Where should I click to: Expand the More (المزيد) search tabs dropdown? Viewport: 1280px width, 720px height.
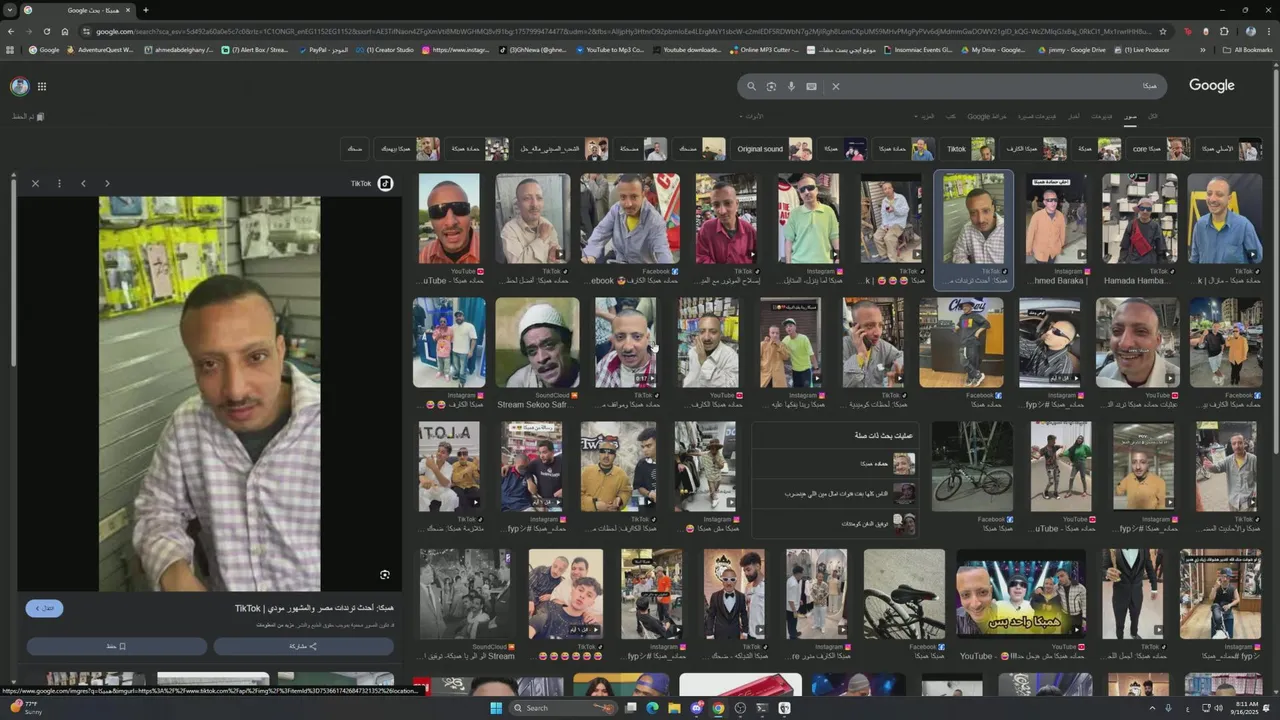click(926, 117)
